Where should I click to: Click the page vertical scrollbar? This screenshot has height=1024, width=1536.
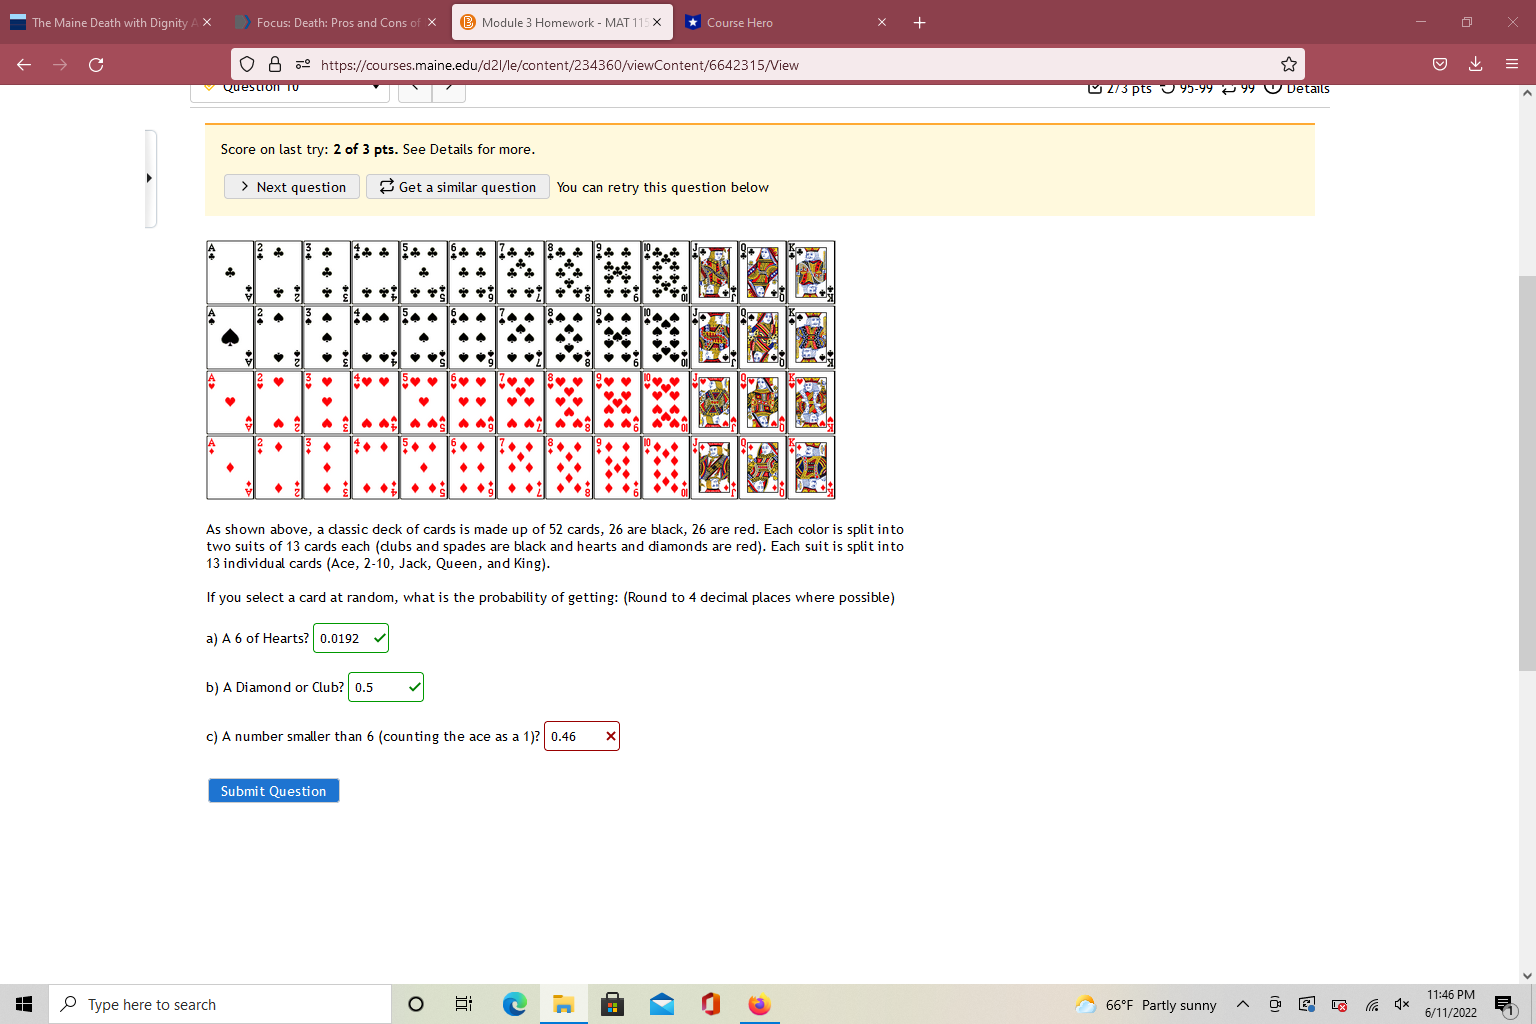tap(1527, 473)
